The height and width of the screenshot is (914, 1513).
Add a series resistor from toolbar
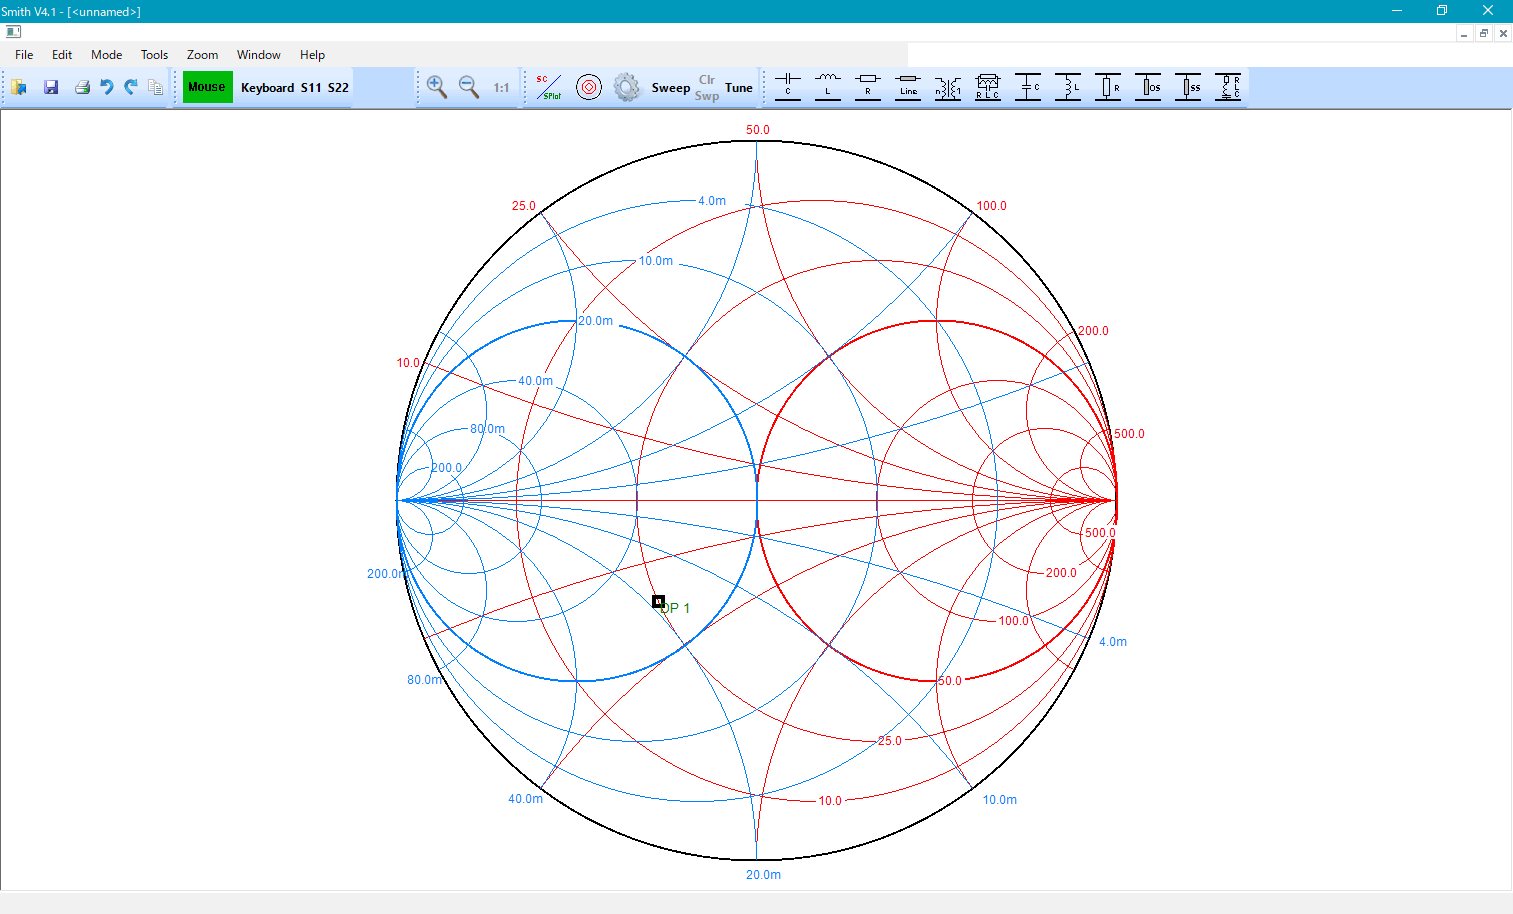(x=868, y=87)
